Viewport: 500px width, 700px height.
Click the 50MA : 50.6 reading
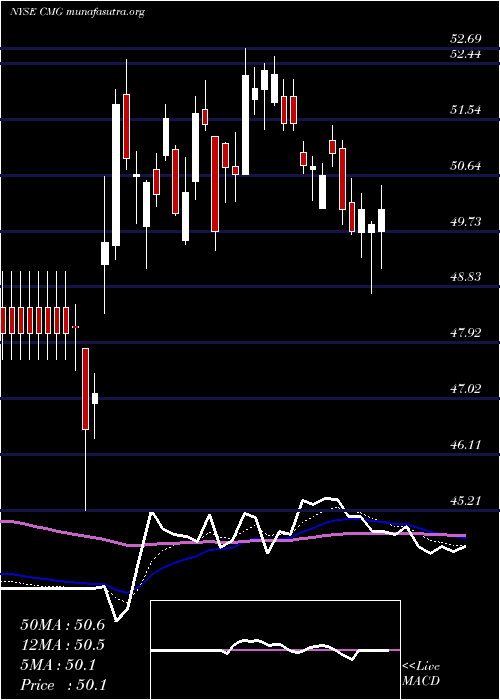pos(62,625)
